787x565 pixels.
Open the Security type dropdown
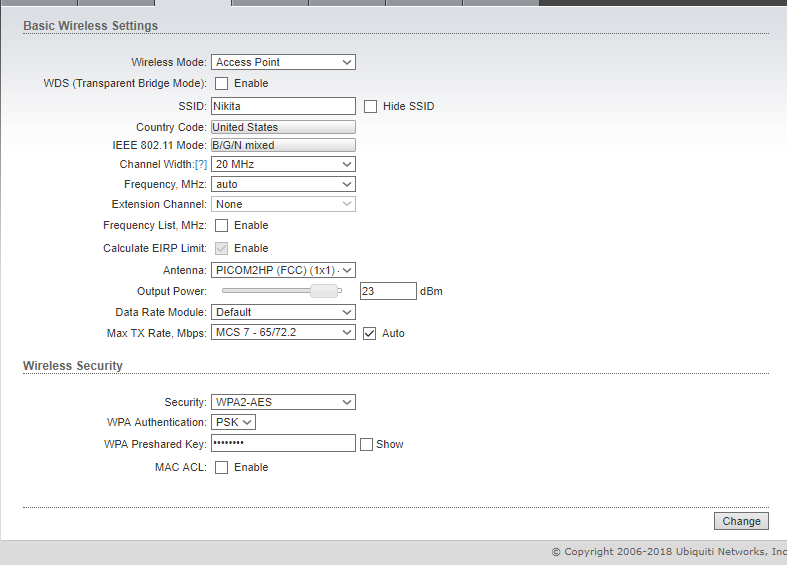[x=283, y=402]
